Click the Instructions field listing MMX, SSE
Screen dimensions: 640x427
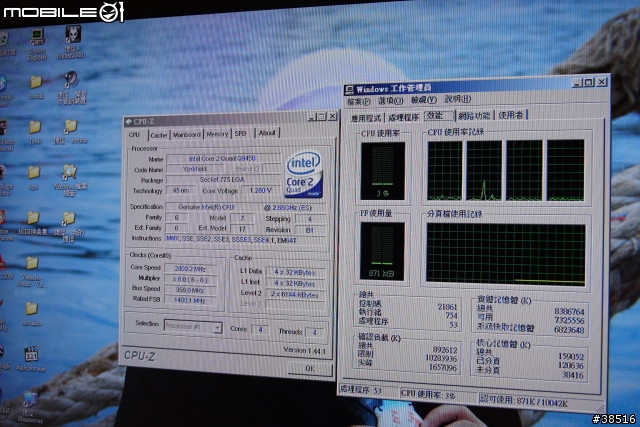[247, 240]
